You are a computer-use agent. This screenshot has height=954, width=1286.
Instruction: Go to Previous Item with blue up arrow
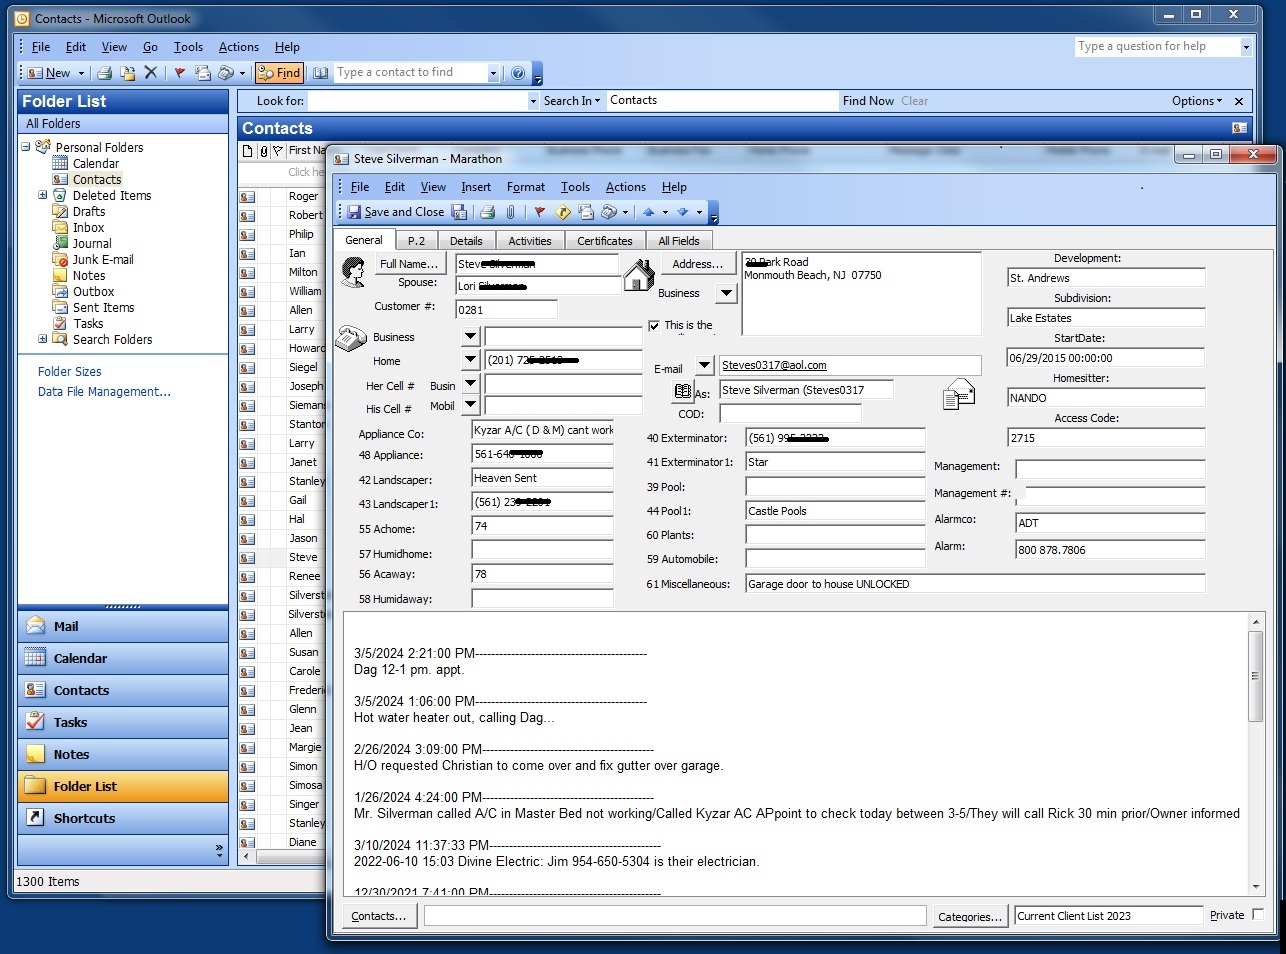648,212
